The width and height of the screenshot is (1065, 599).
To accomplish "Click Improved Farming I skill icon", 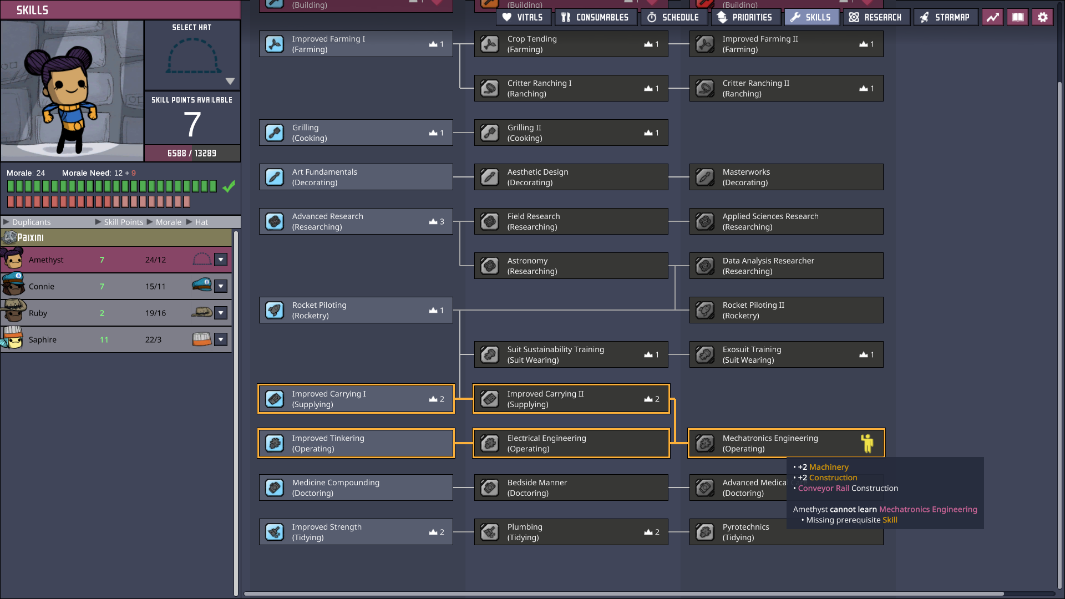I will coord(274,44).
